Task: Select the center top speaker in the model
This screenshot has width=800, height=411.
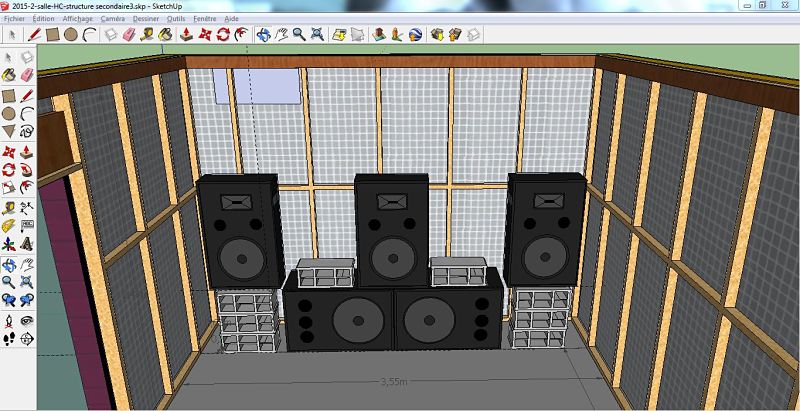Action: click(x=391, y=230)
